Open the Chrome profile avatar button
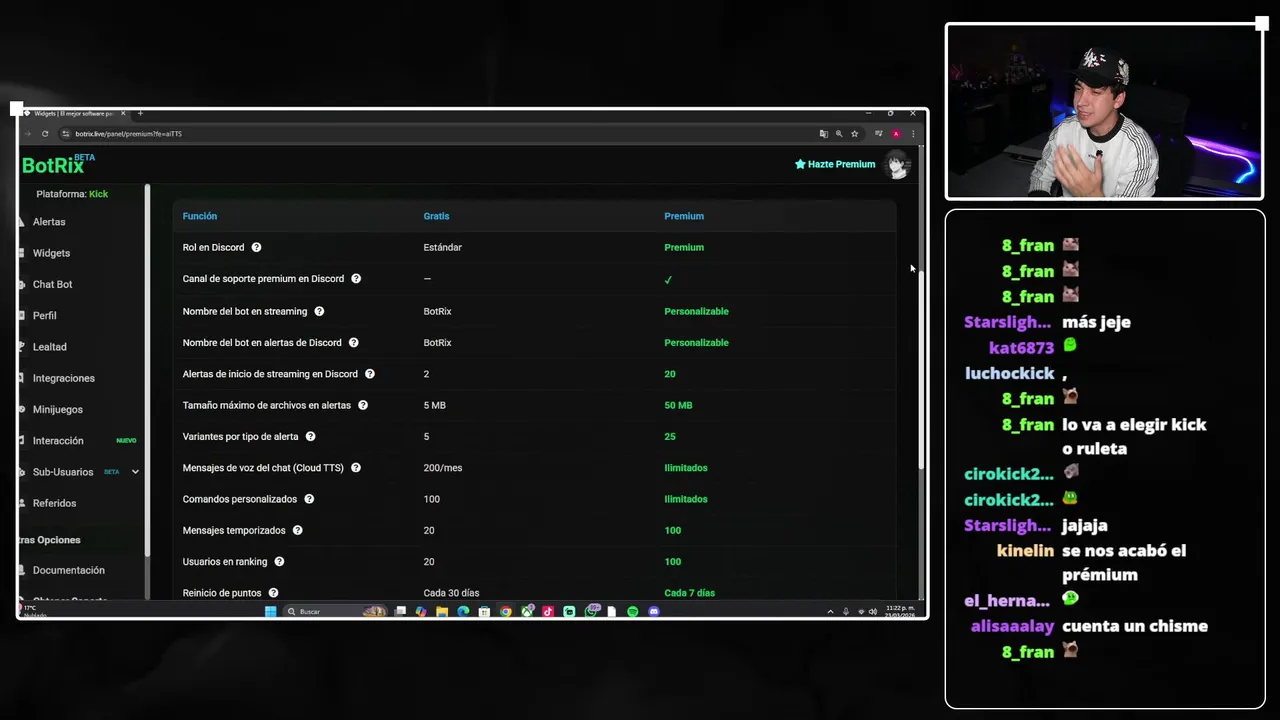 click(x=896, y=134)
